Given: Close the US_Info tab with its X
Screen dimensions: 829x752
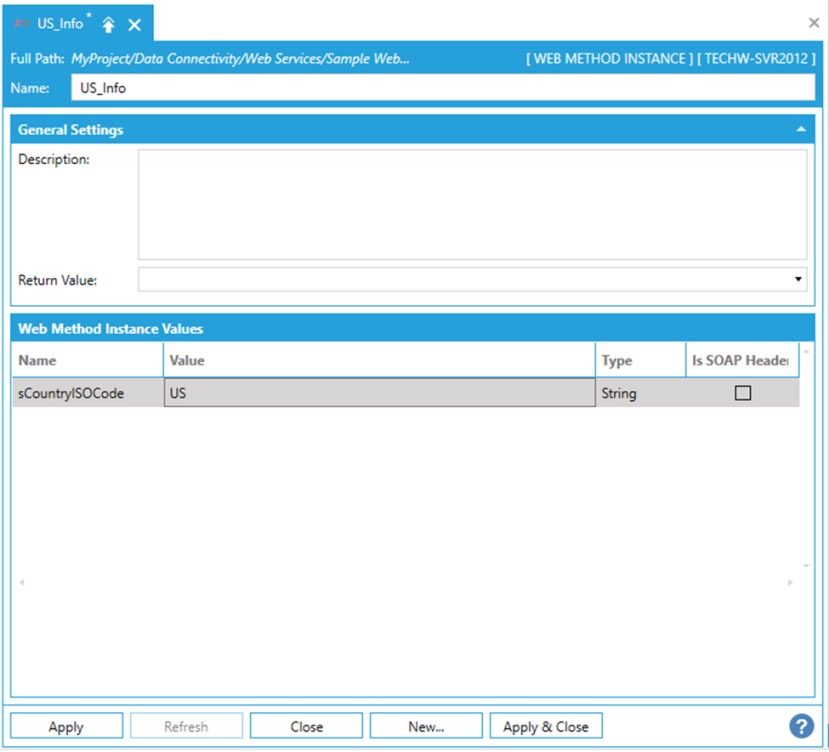Looking at the screenshot, I should [135, 24].
